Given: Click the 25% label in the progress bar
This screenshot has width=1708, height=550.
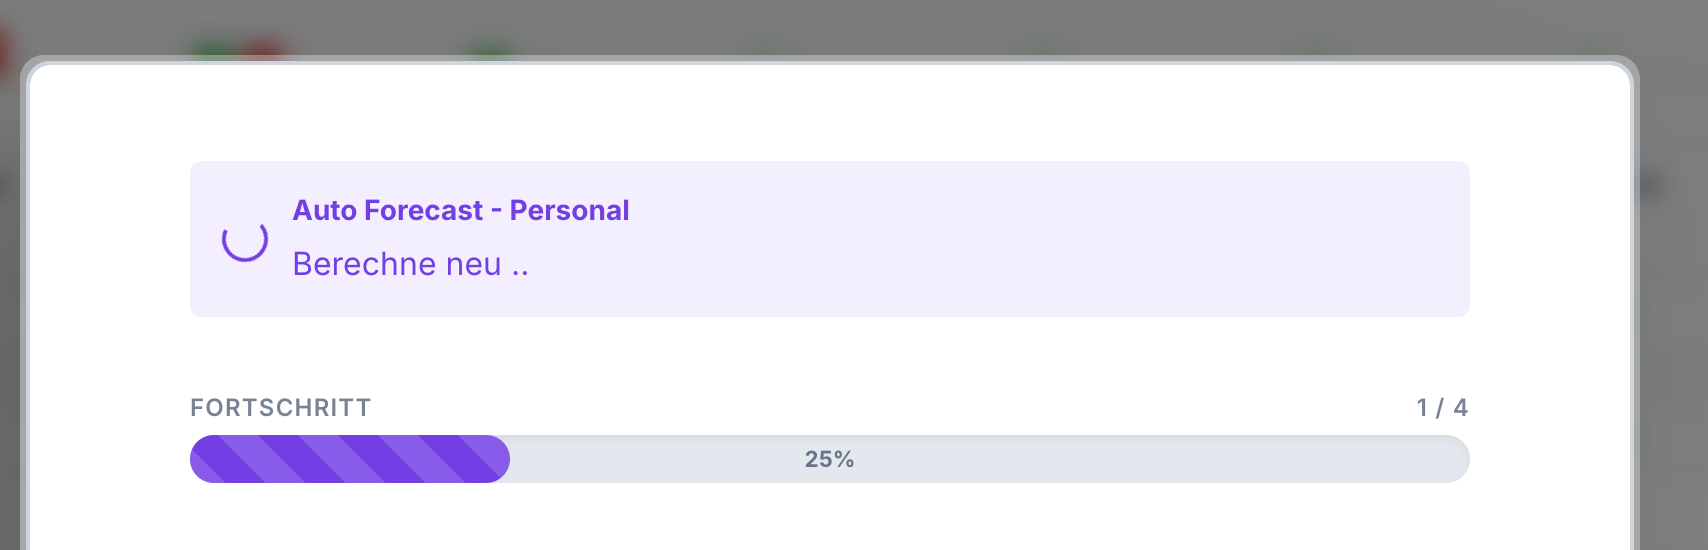Looking at the screenshot, I should (x=829, y=459).
